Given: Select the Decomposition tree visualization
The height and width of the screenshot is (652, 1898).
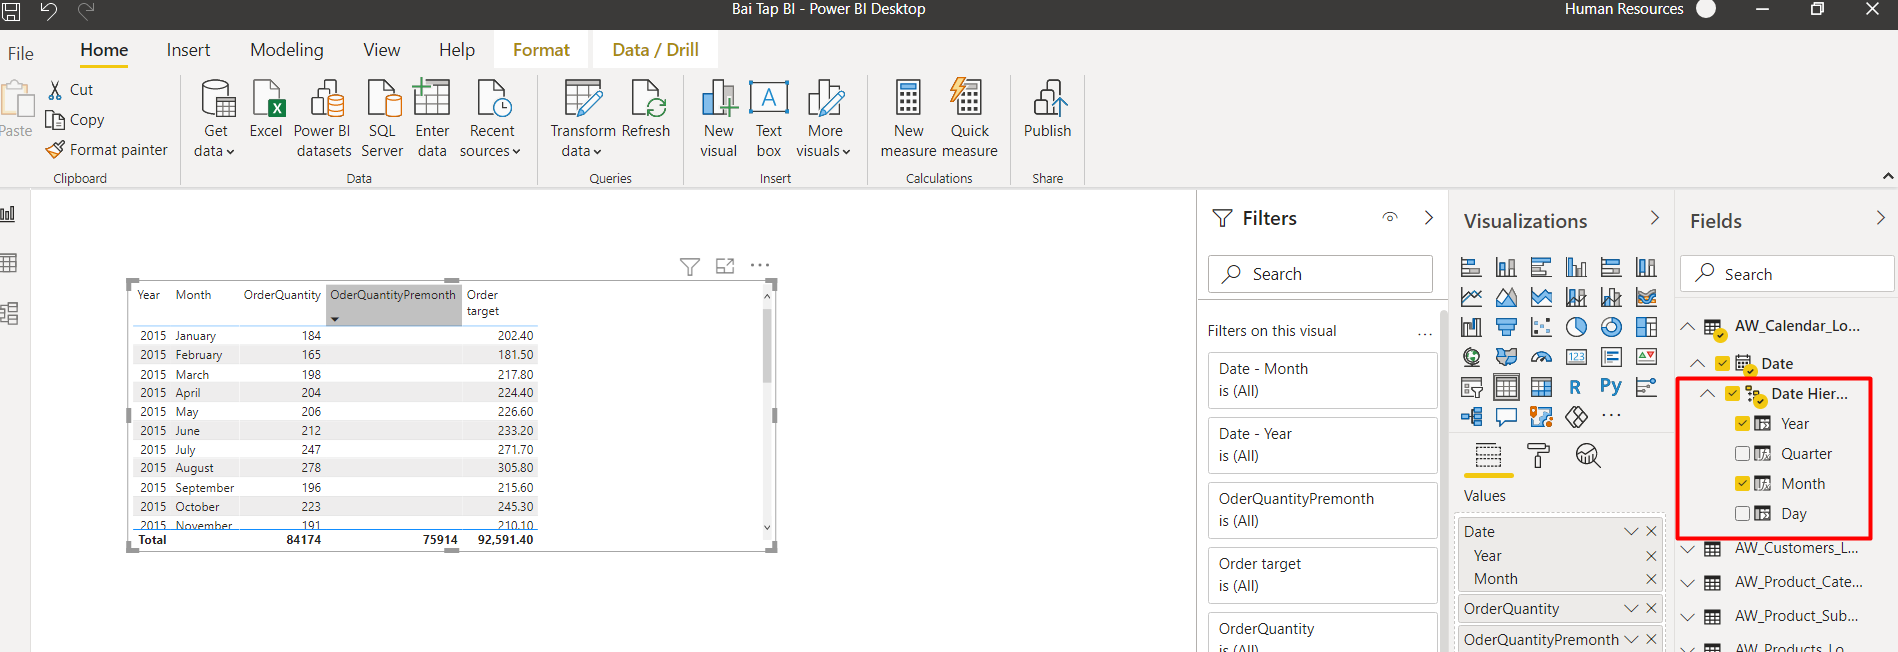Looking at the screenshot, I should pyautogui.click(x=1472, y=416).
